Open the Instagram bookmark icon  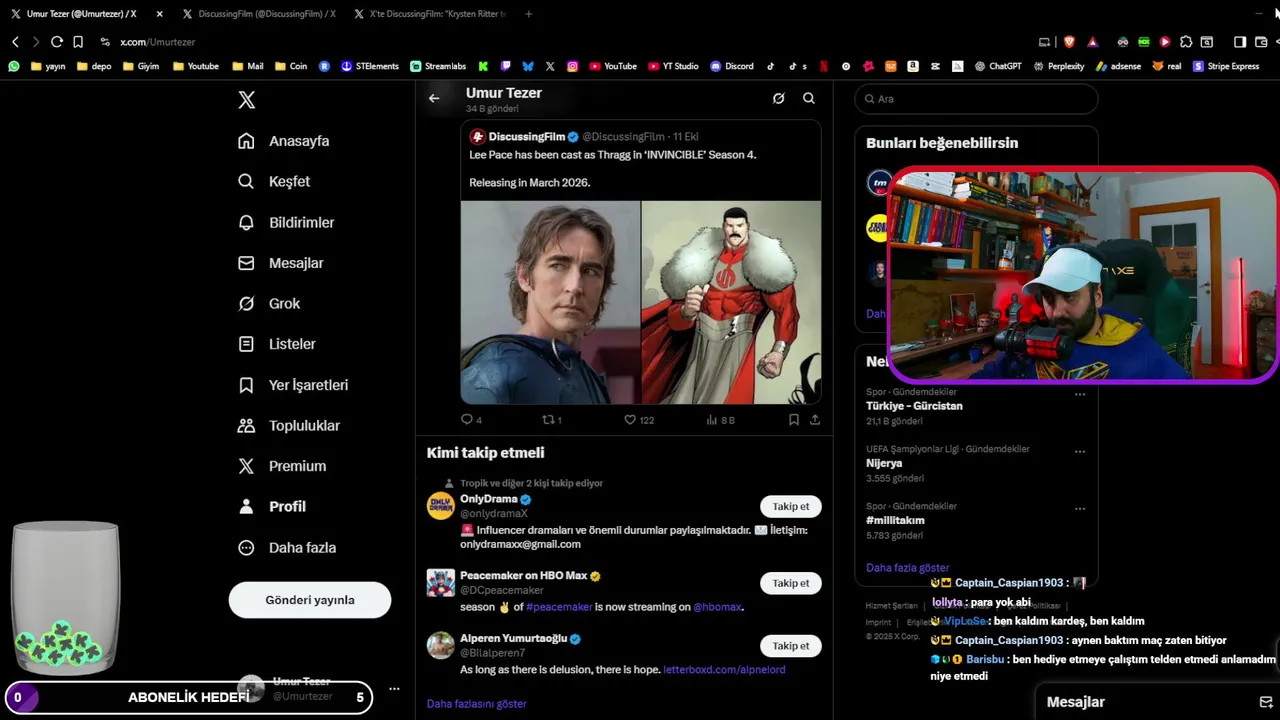(x=573, y=66)
